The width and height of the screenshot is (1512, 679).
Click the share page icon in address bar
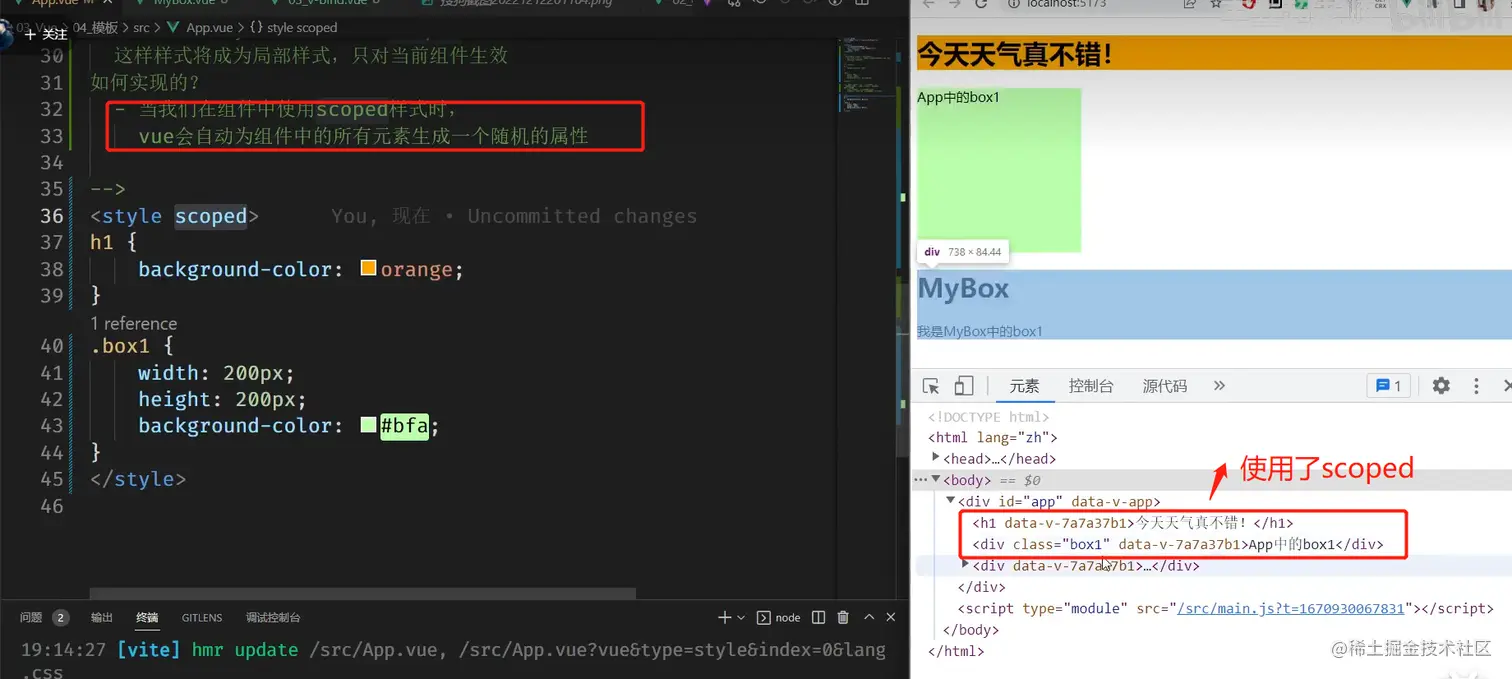(1190, 5)
